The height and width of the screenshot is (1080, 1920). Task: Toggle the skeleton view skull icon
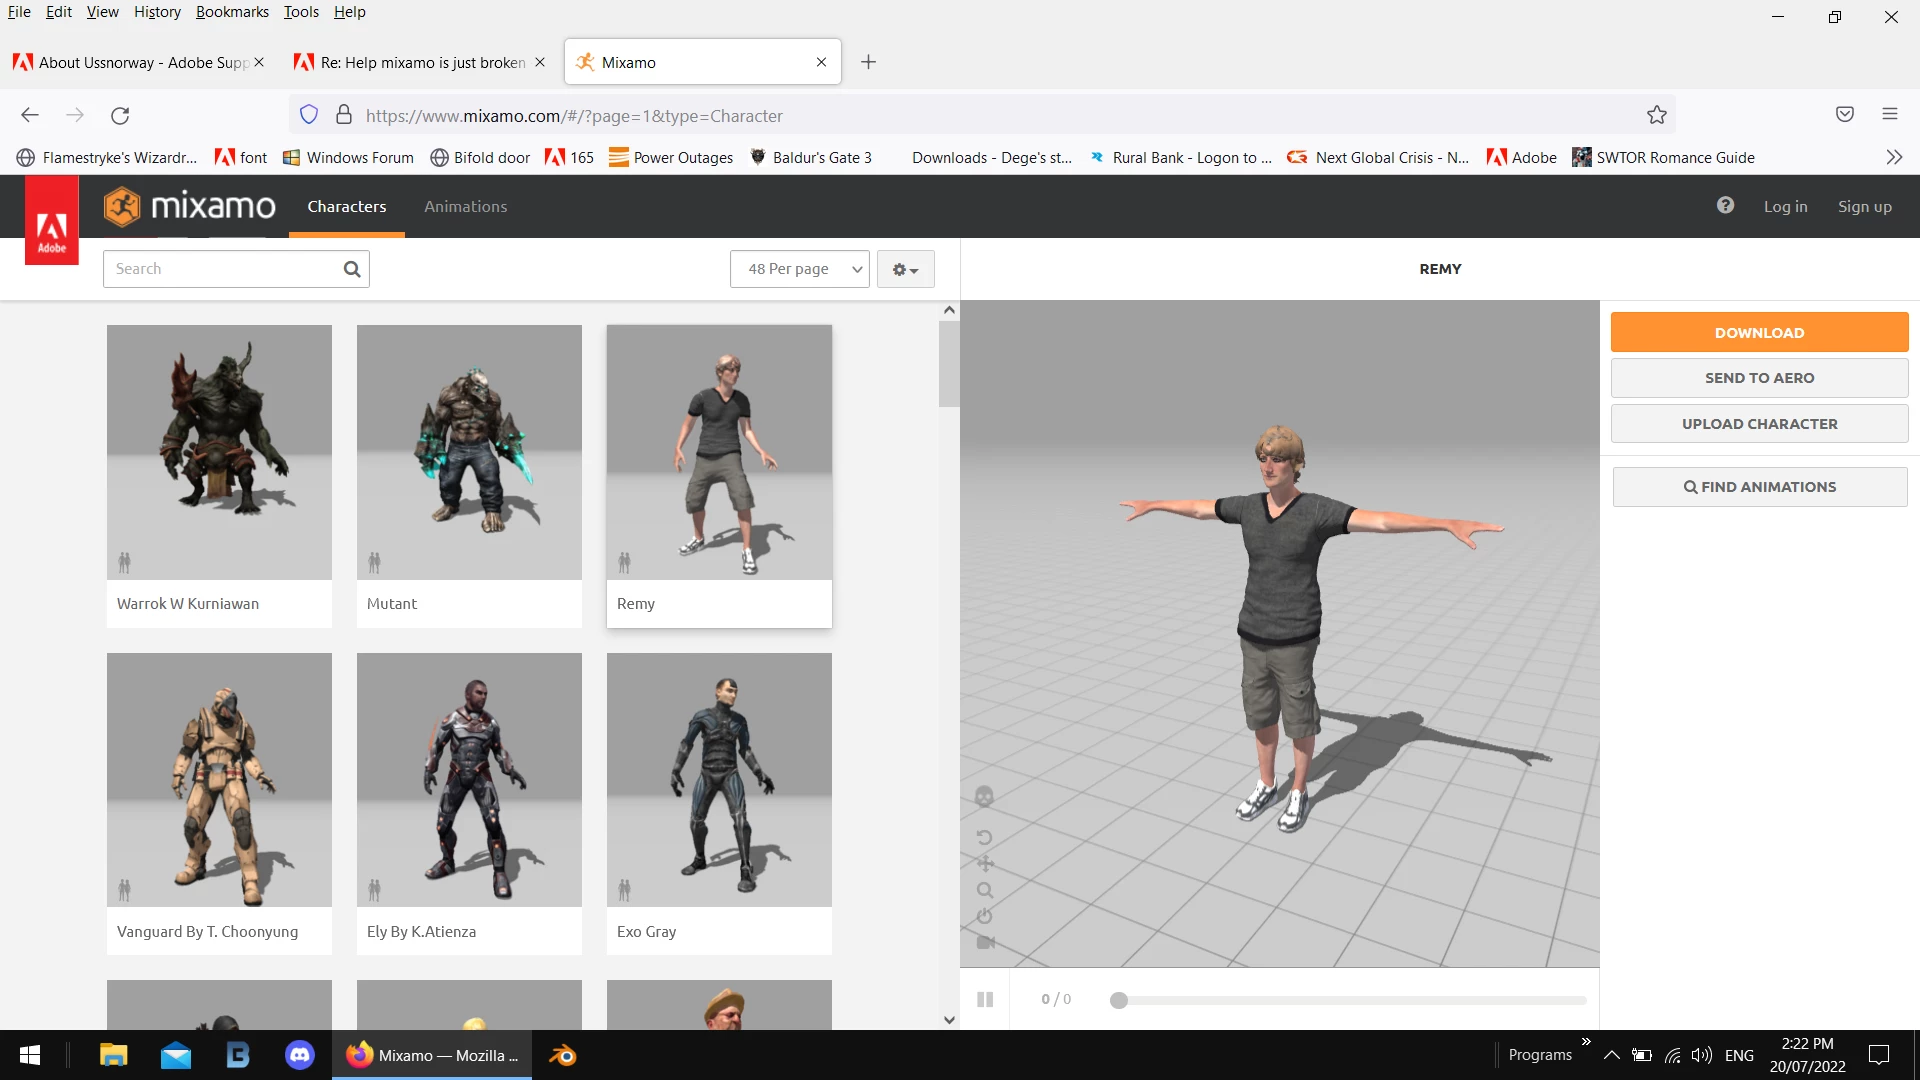pyautogui.click(x=984, y=797)
